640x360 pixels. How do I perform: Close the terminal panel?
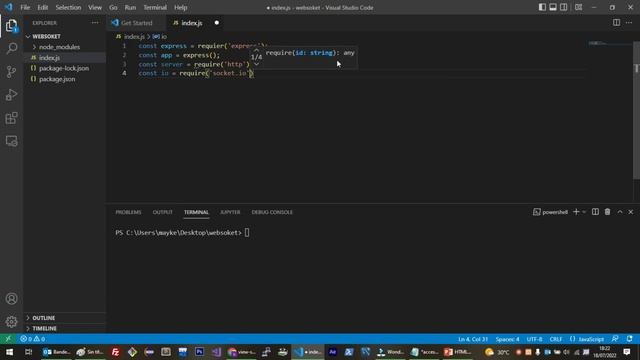(631, 212)
